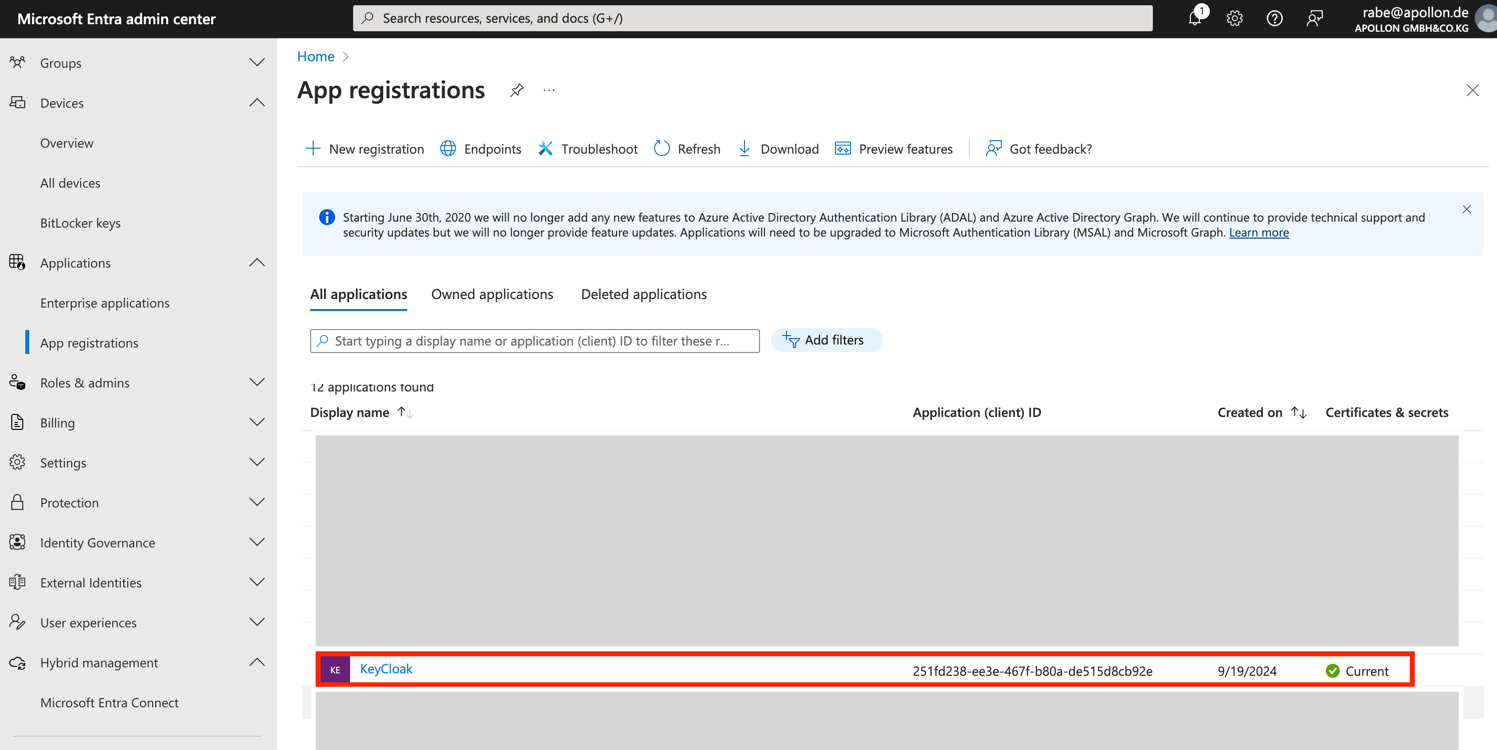
Task: Open the account avatar menu
Action: point(1487,19)
